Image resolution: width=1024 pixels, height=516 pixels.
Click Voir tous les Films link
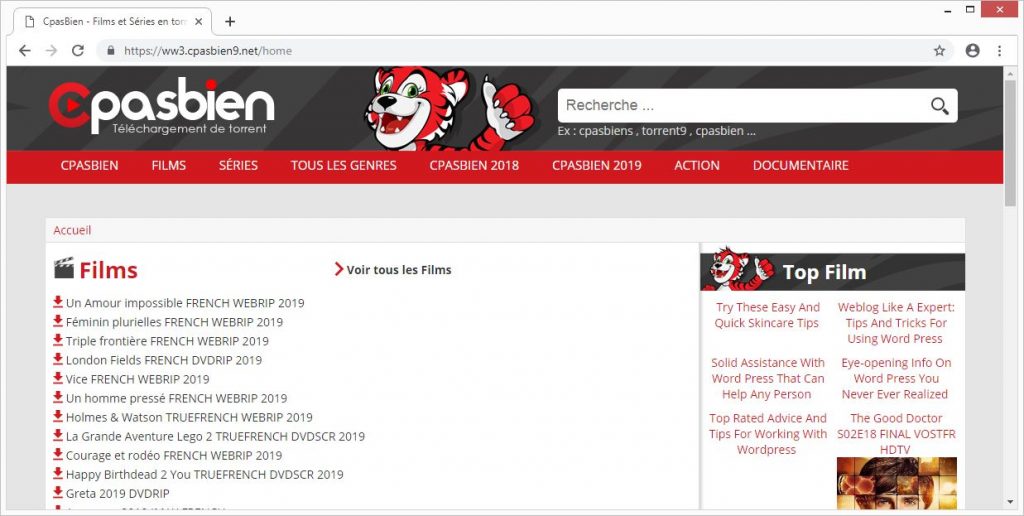(393, 269)
